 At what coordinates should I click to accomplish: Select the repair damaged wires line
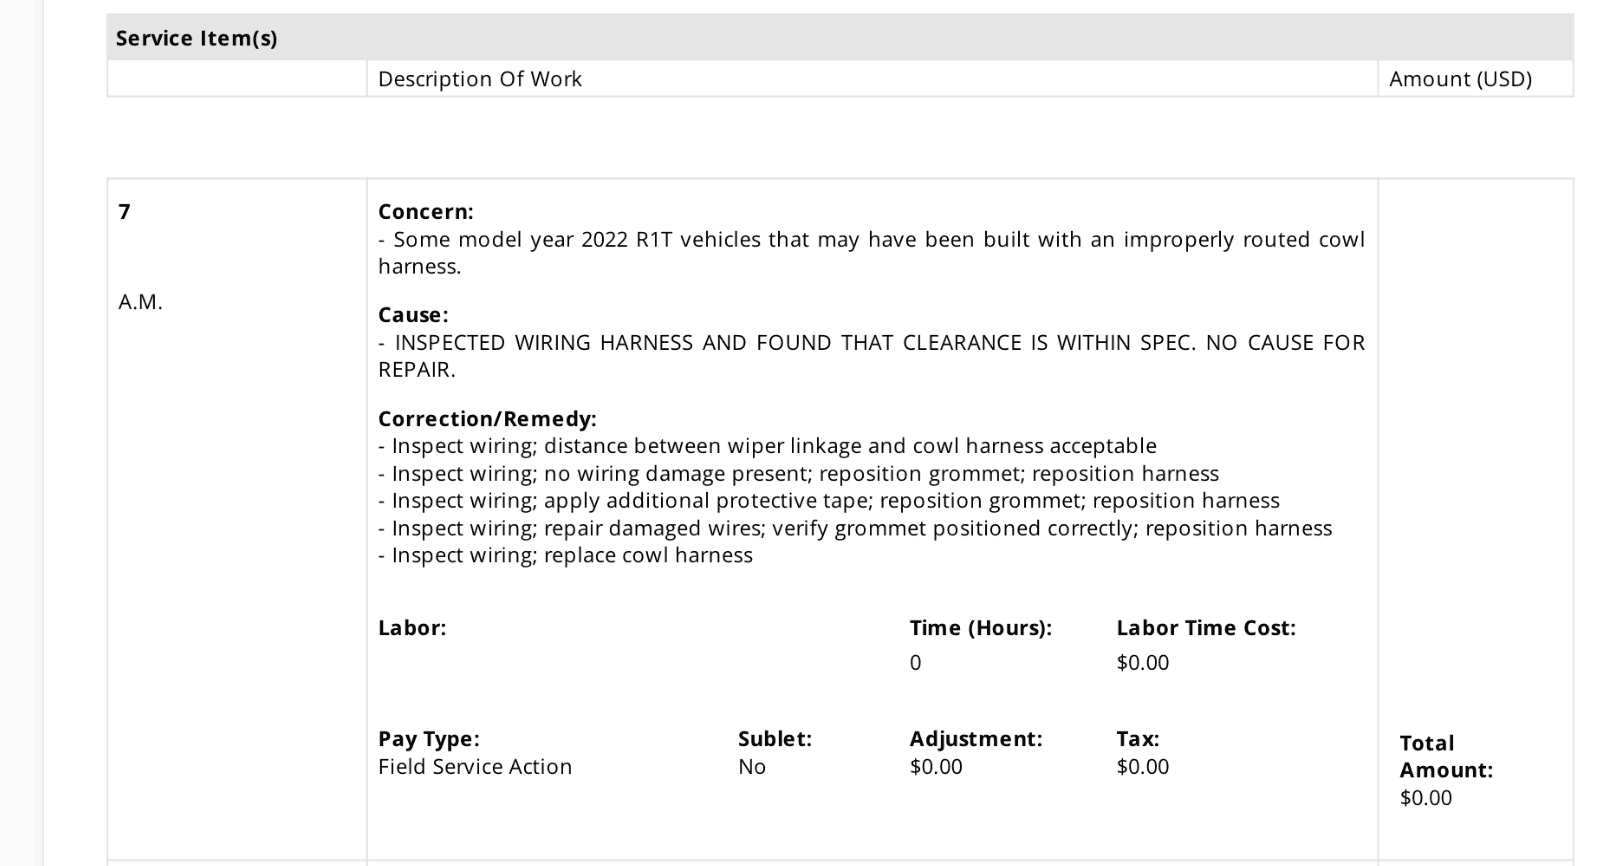[855, 528]
